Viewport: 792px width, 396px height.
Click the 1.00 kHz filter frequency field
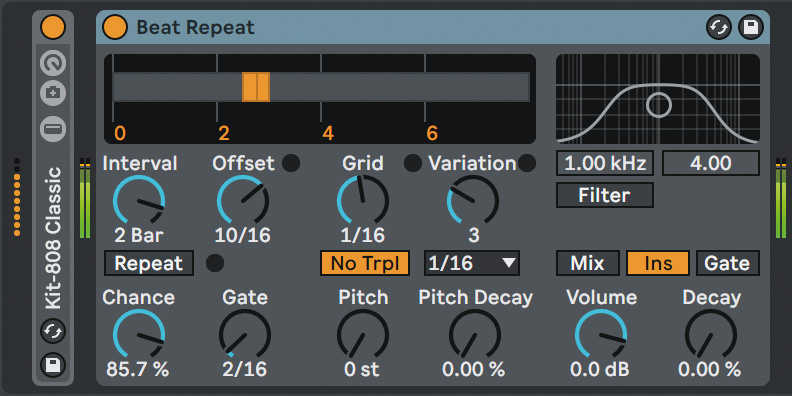[x=605, y=163]
